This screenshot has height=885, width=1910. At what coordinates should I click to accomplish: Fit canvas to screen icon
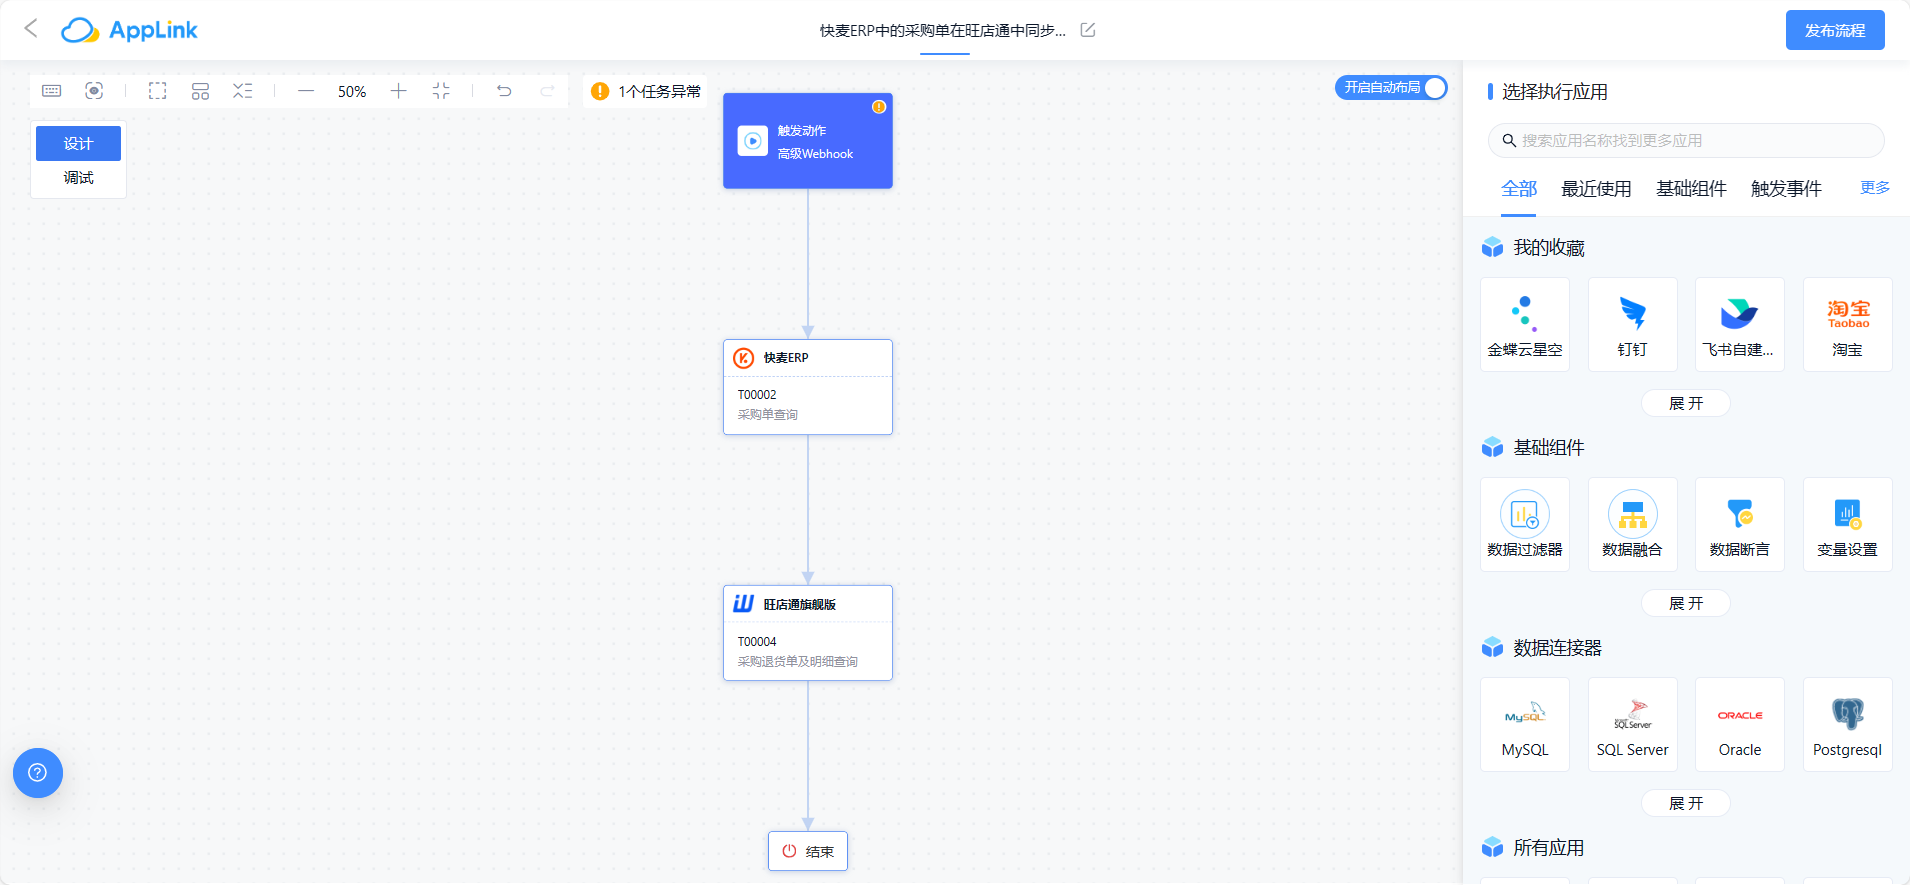pos(441,91)
